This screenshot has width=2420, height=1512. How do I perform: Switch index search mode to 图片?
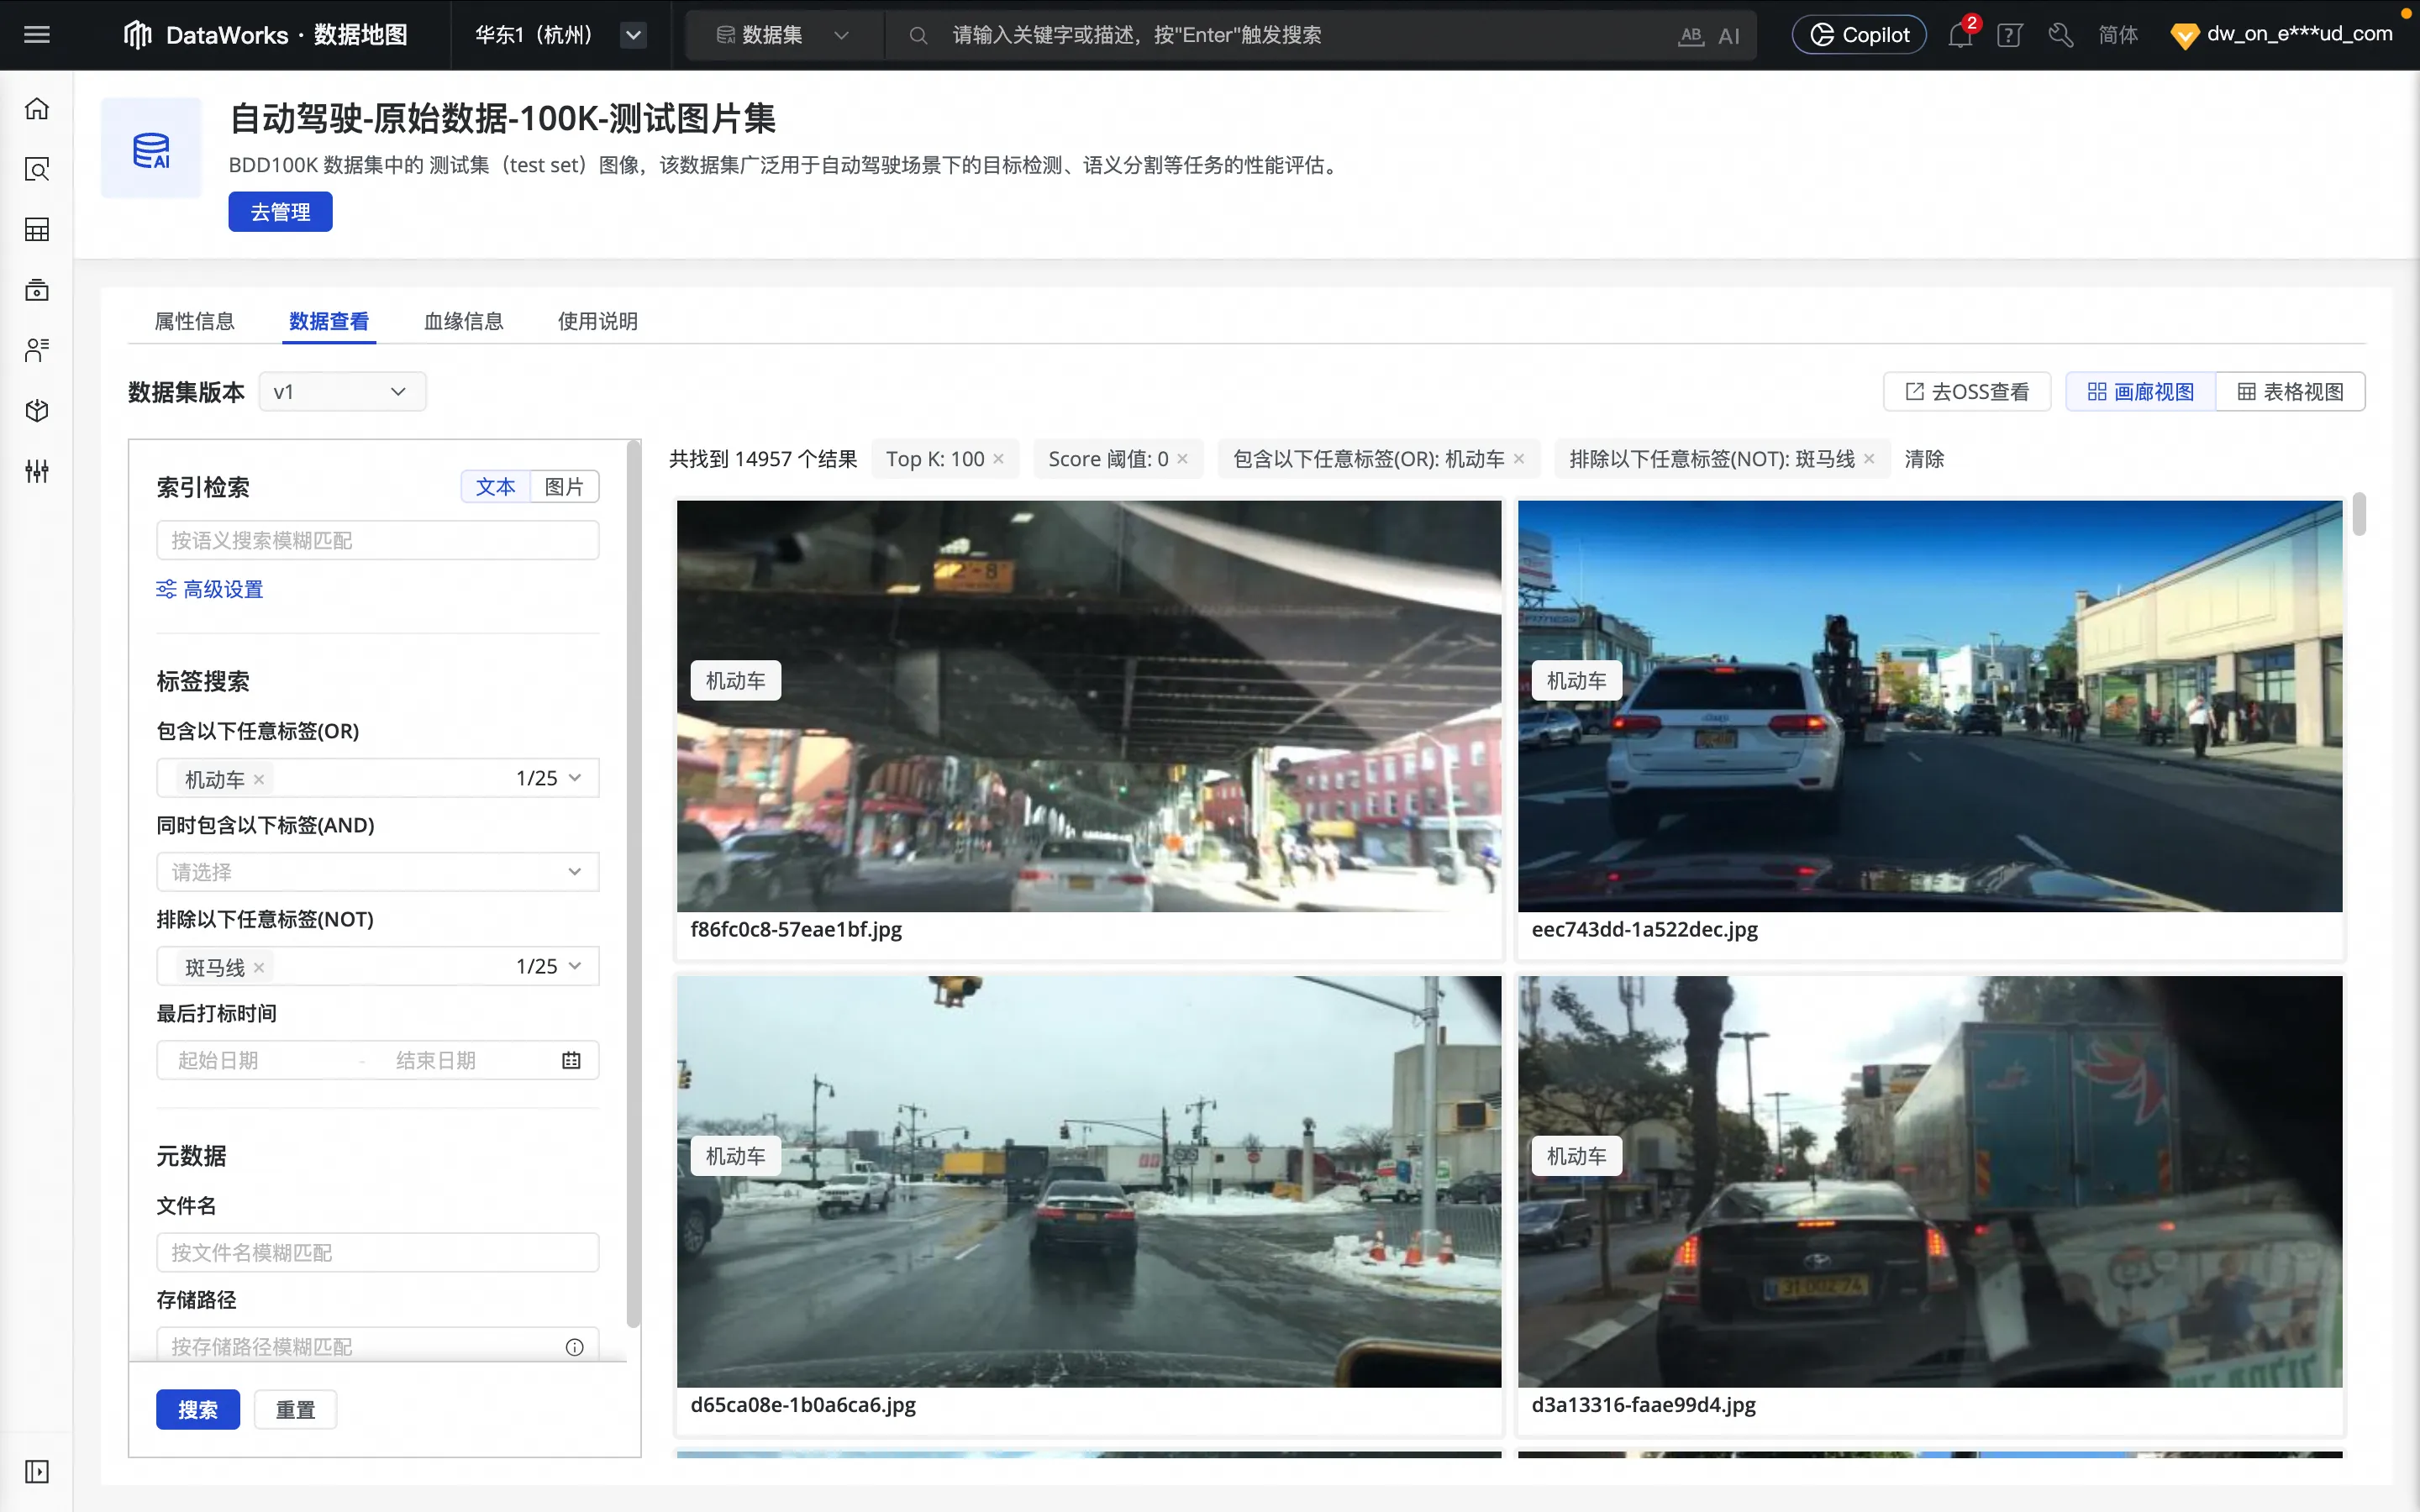coord(563,486)
